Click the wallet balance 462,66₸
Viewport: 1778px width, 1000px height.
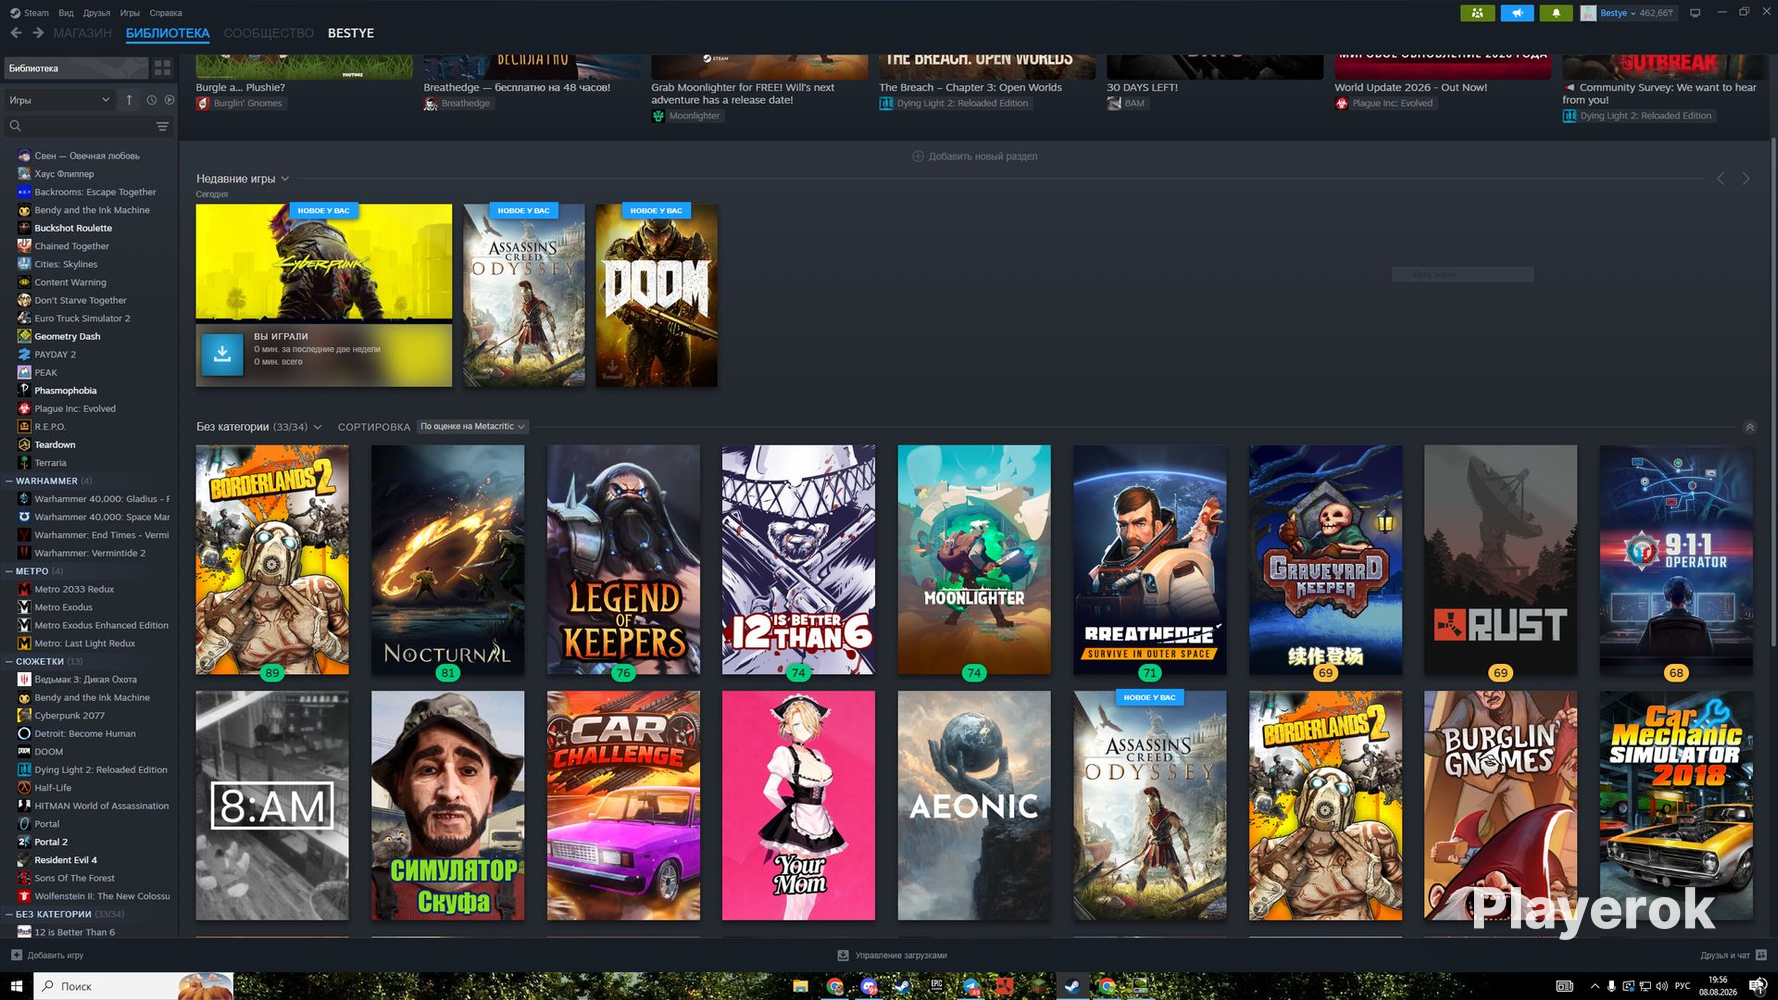1656,13
